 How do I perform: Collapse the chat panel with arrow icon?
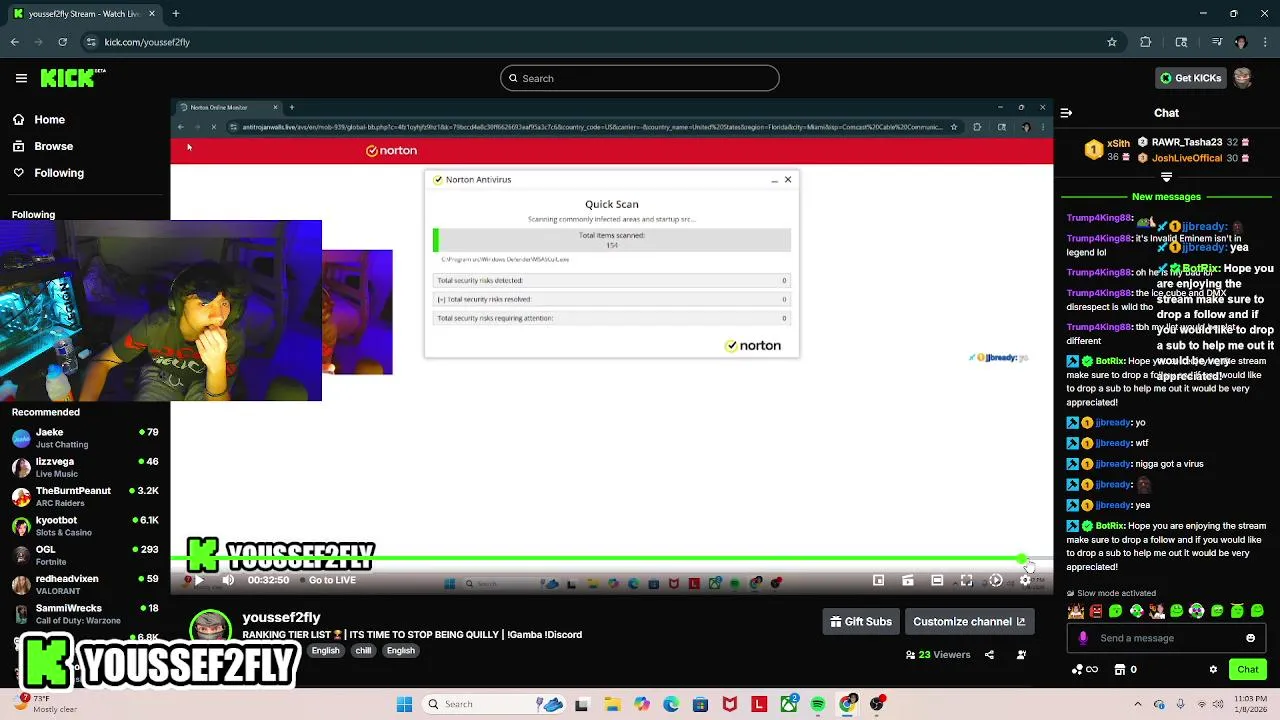click(x=1066, y=113)
